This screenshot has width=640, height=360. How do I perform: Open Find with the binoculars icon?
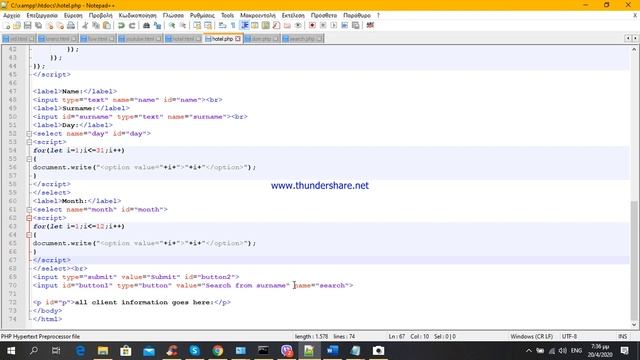tap(147, 25)
